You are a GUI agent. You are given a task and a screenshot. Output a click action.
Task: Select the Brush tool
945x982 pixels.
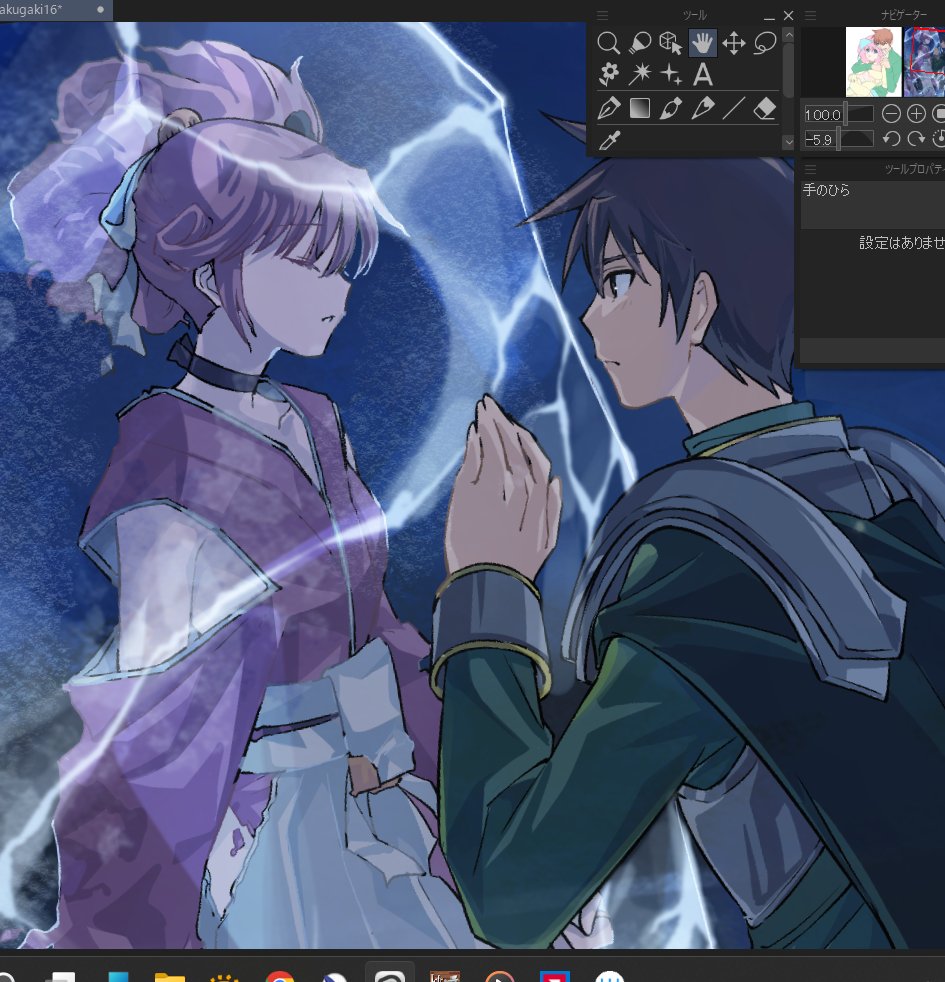pos(671,108)
